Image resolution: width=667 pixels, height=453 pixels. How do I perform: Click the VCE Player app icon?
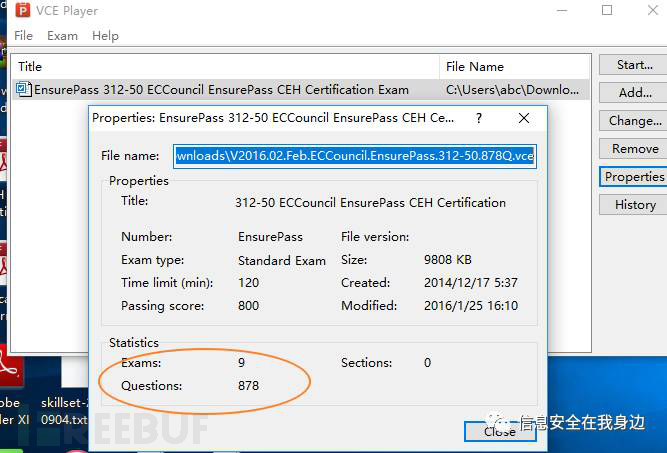(23, 10)
